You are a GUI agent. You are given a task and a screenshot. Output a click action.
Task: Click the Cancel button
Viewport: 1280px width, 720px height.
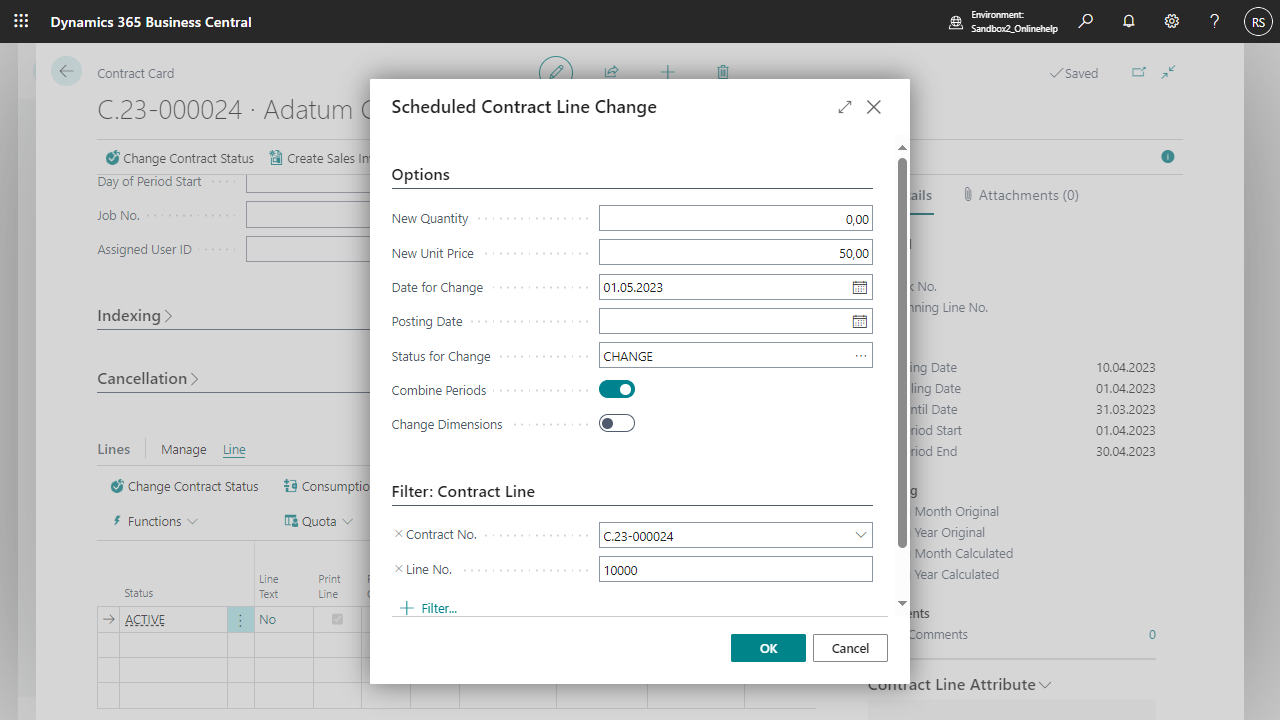[850, 648]
